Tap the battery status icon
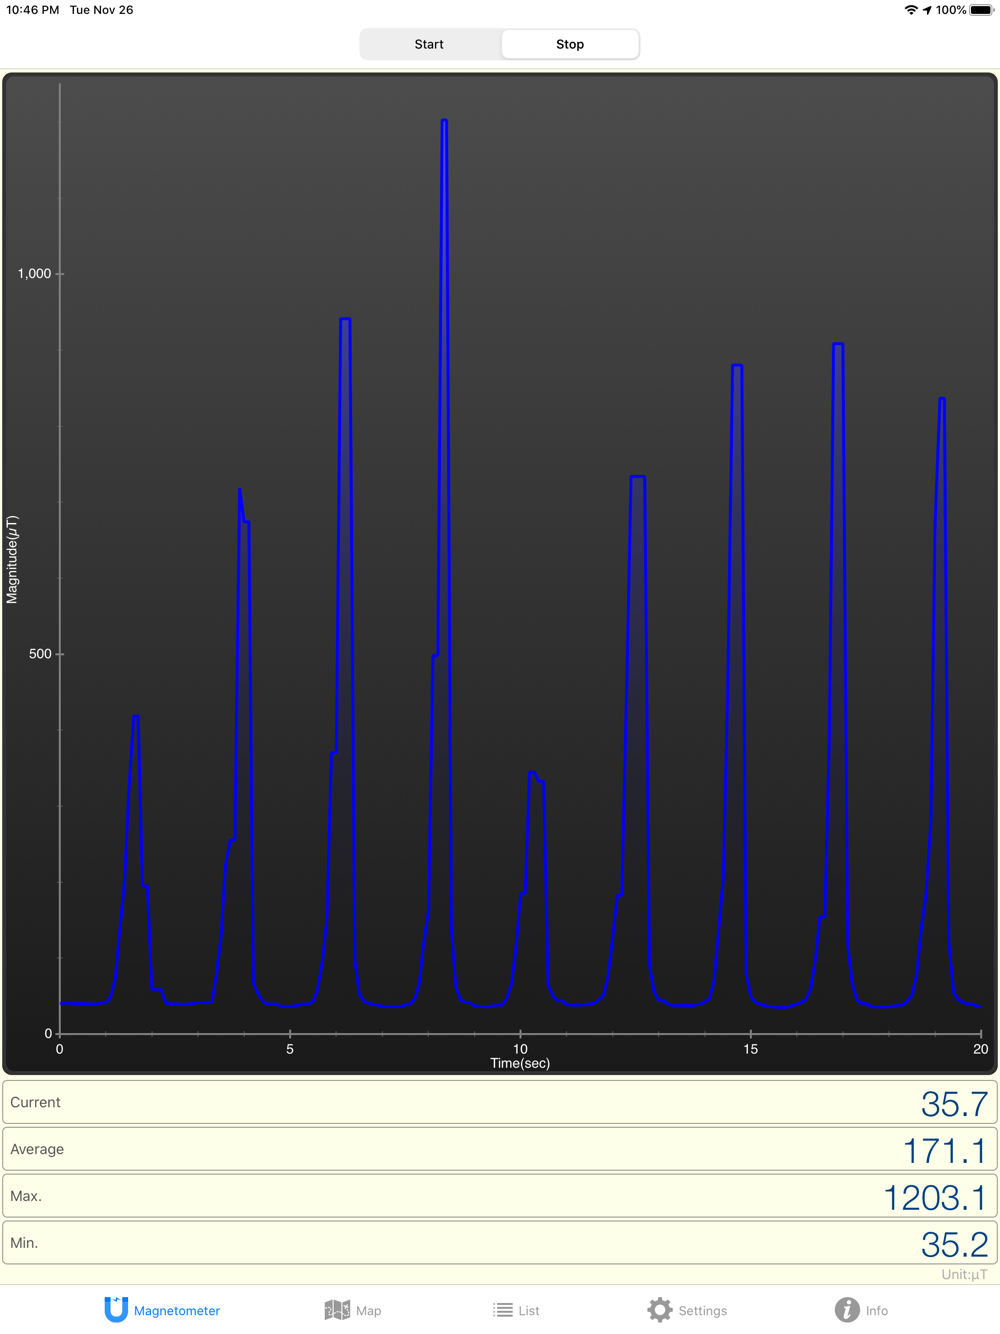 (981, 10)
